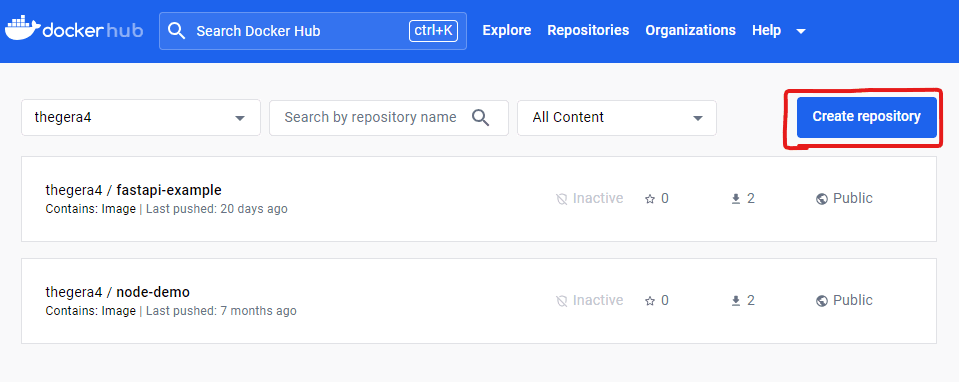
Task: Click 'Public' label on node-demo row
Action: pos(853,301)
